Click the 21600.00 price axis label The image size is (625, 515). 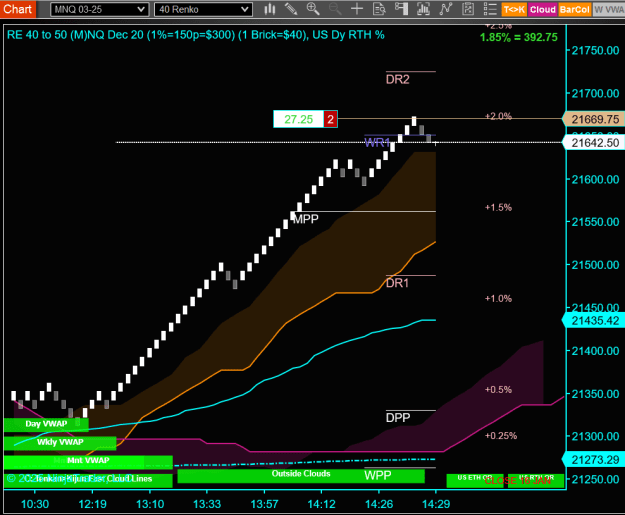point(595,179)
